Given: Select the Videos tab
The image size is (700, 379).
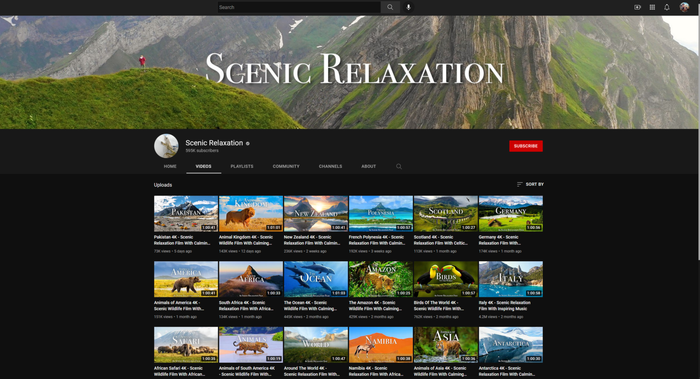Looking at the screenshot, I should (204, 167).
